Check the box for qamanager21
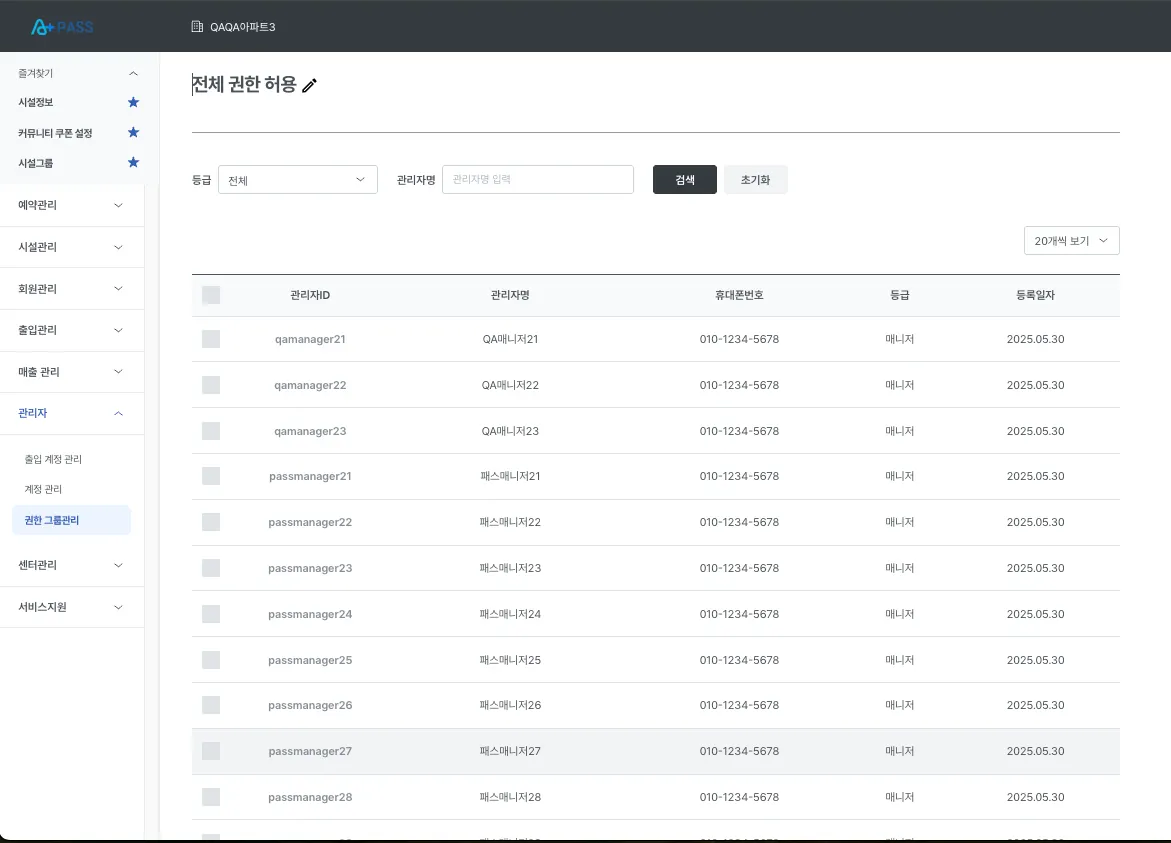1171x843 pixels. (x=211, y=339)
